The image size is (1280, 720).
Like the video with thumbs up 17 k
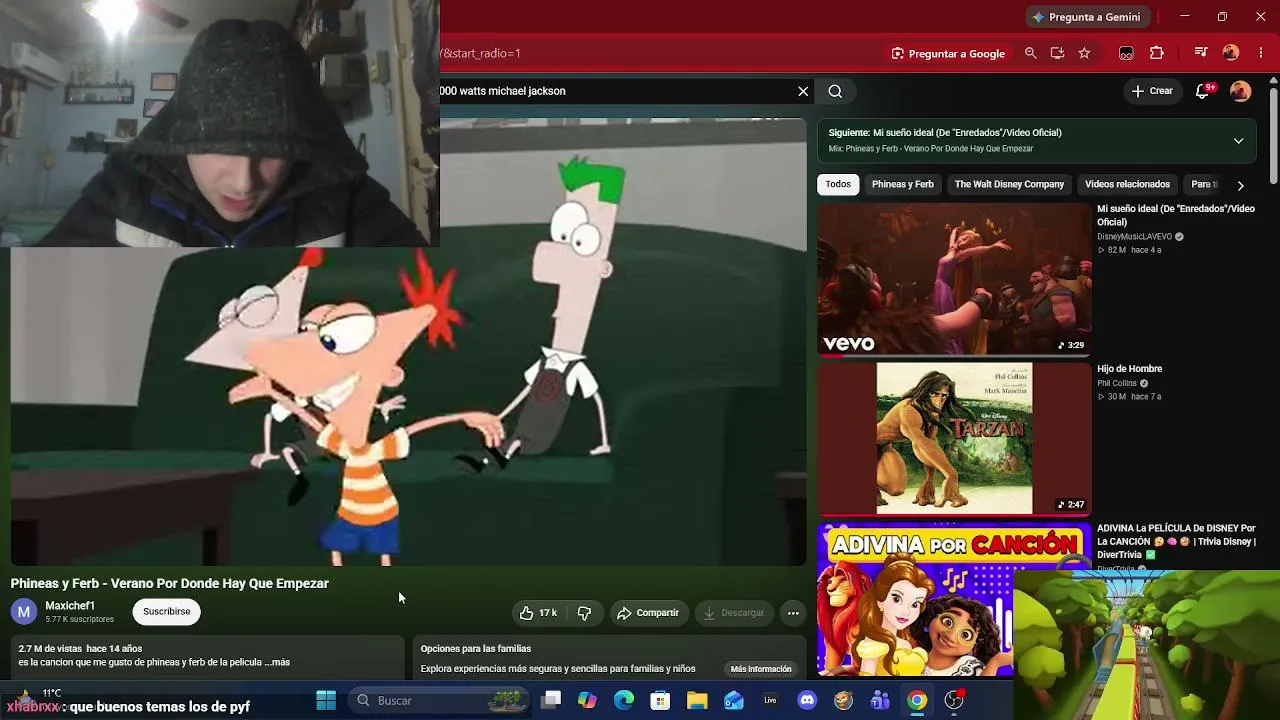pyautogui.click(x=538, y=613)
